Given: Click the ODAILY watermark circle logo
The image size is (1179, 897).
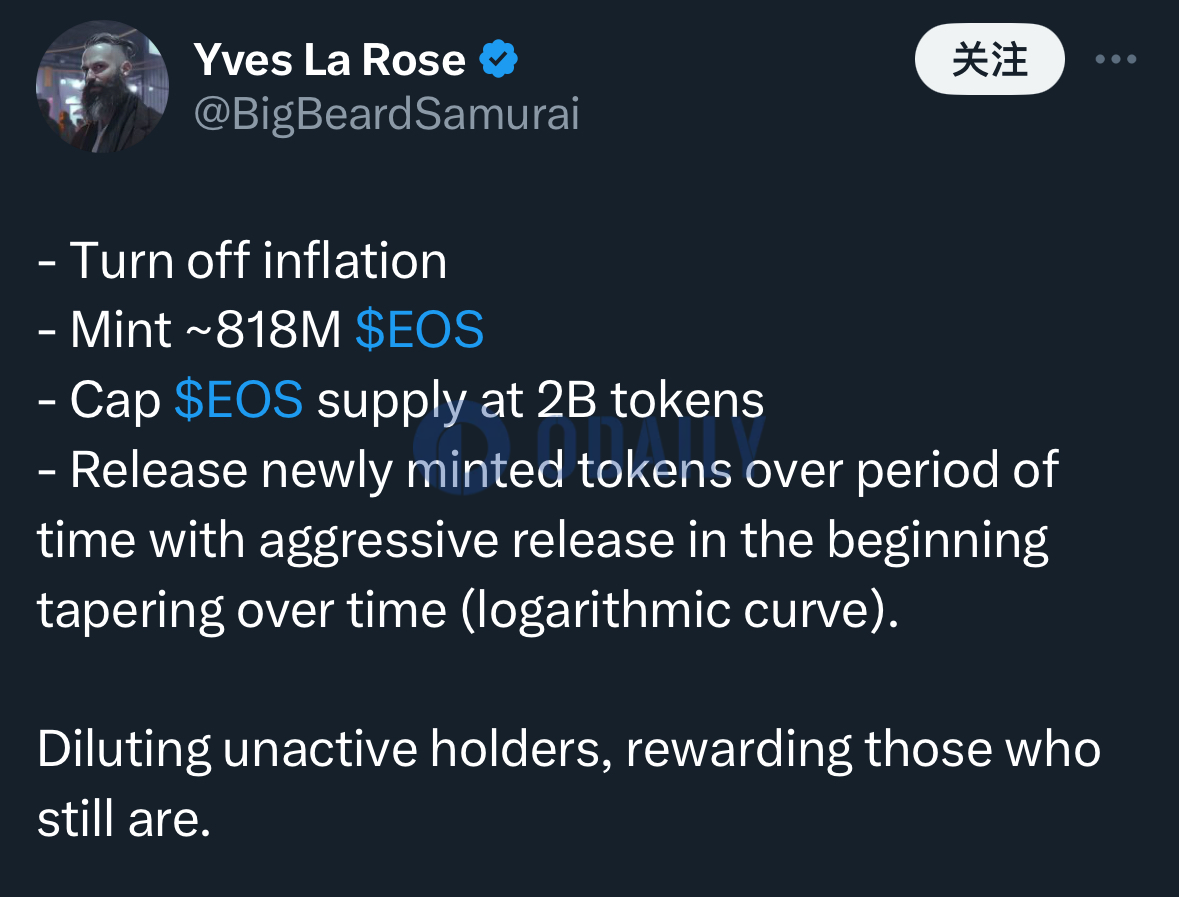Looking at the screenshot, I should tap(462, 447).
